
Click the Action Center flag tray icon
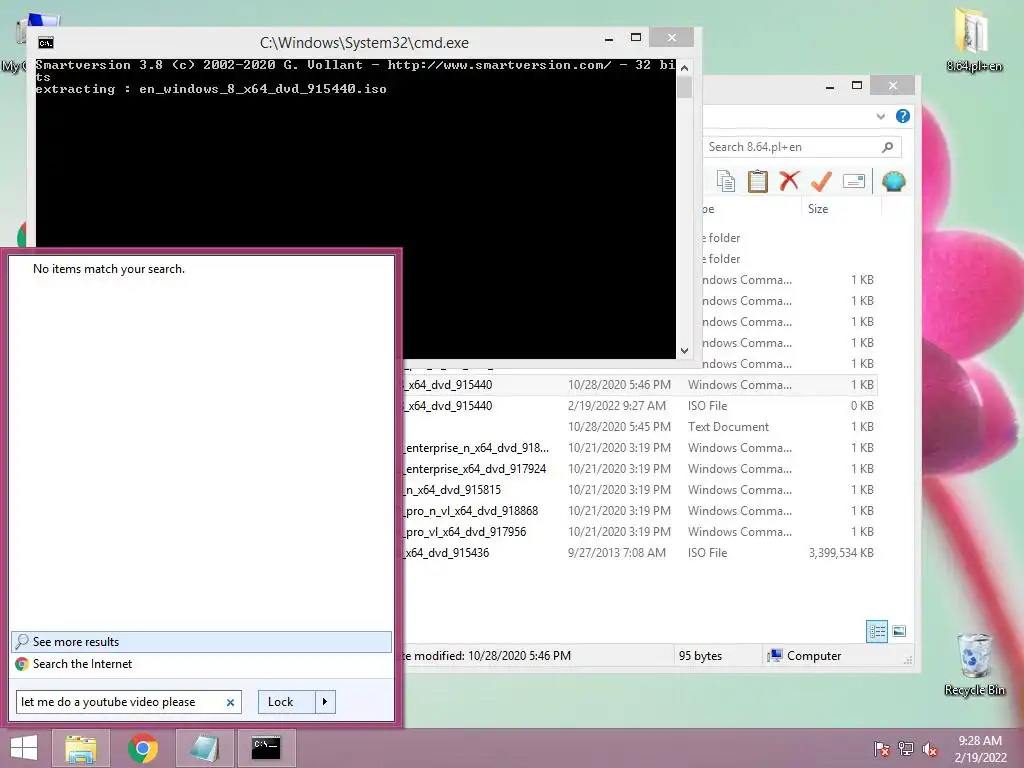pyautogui.click(x=882, y=749)
